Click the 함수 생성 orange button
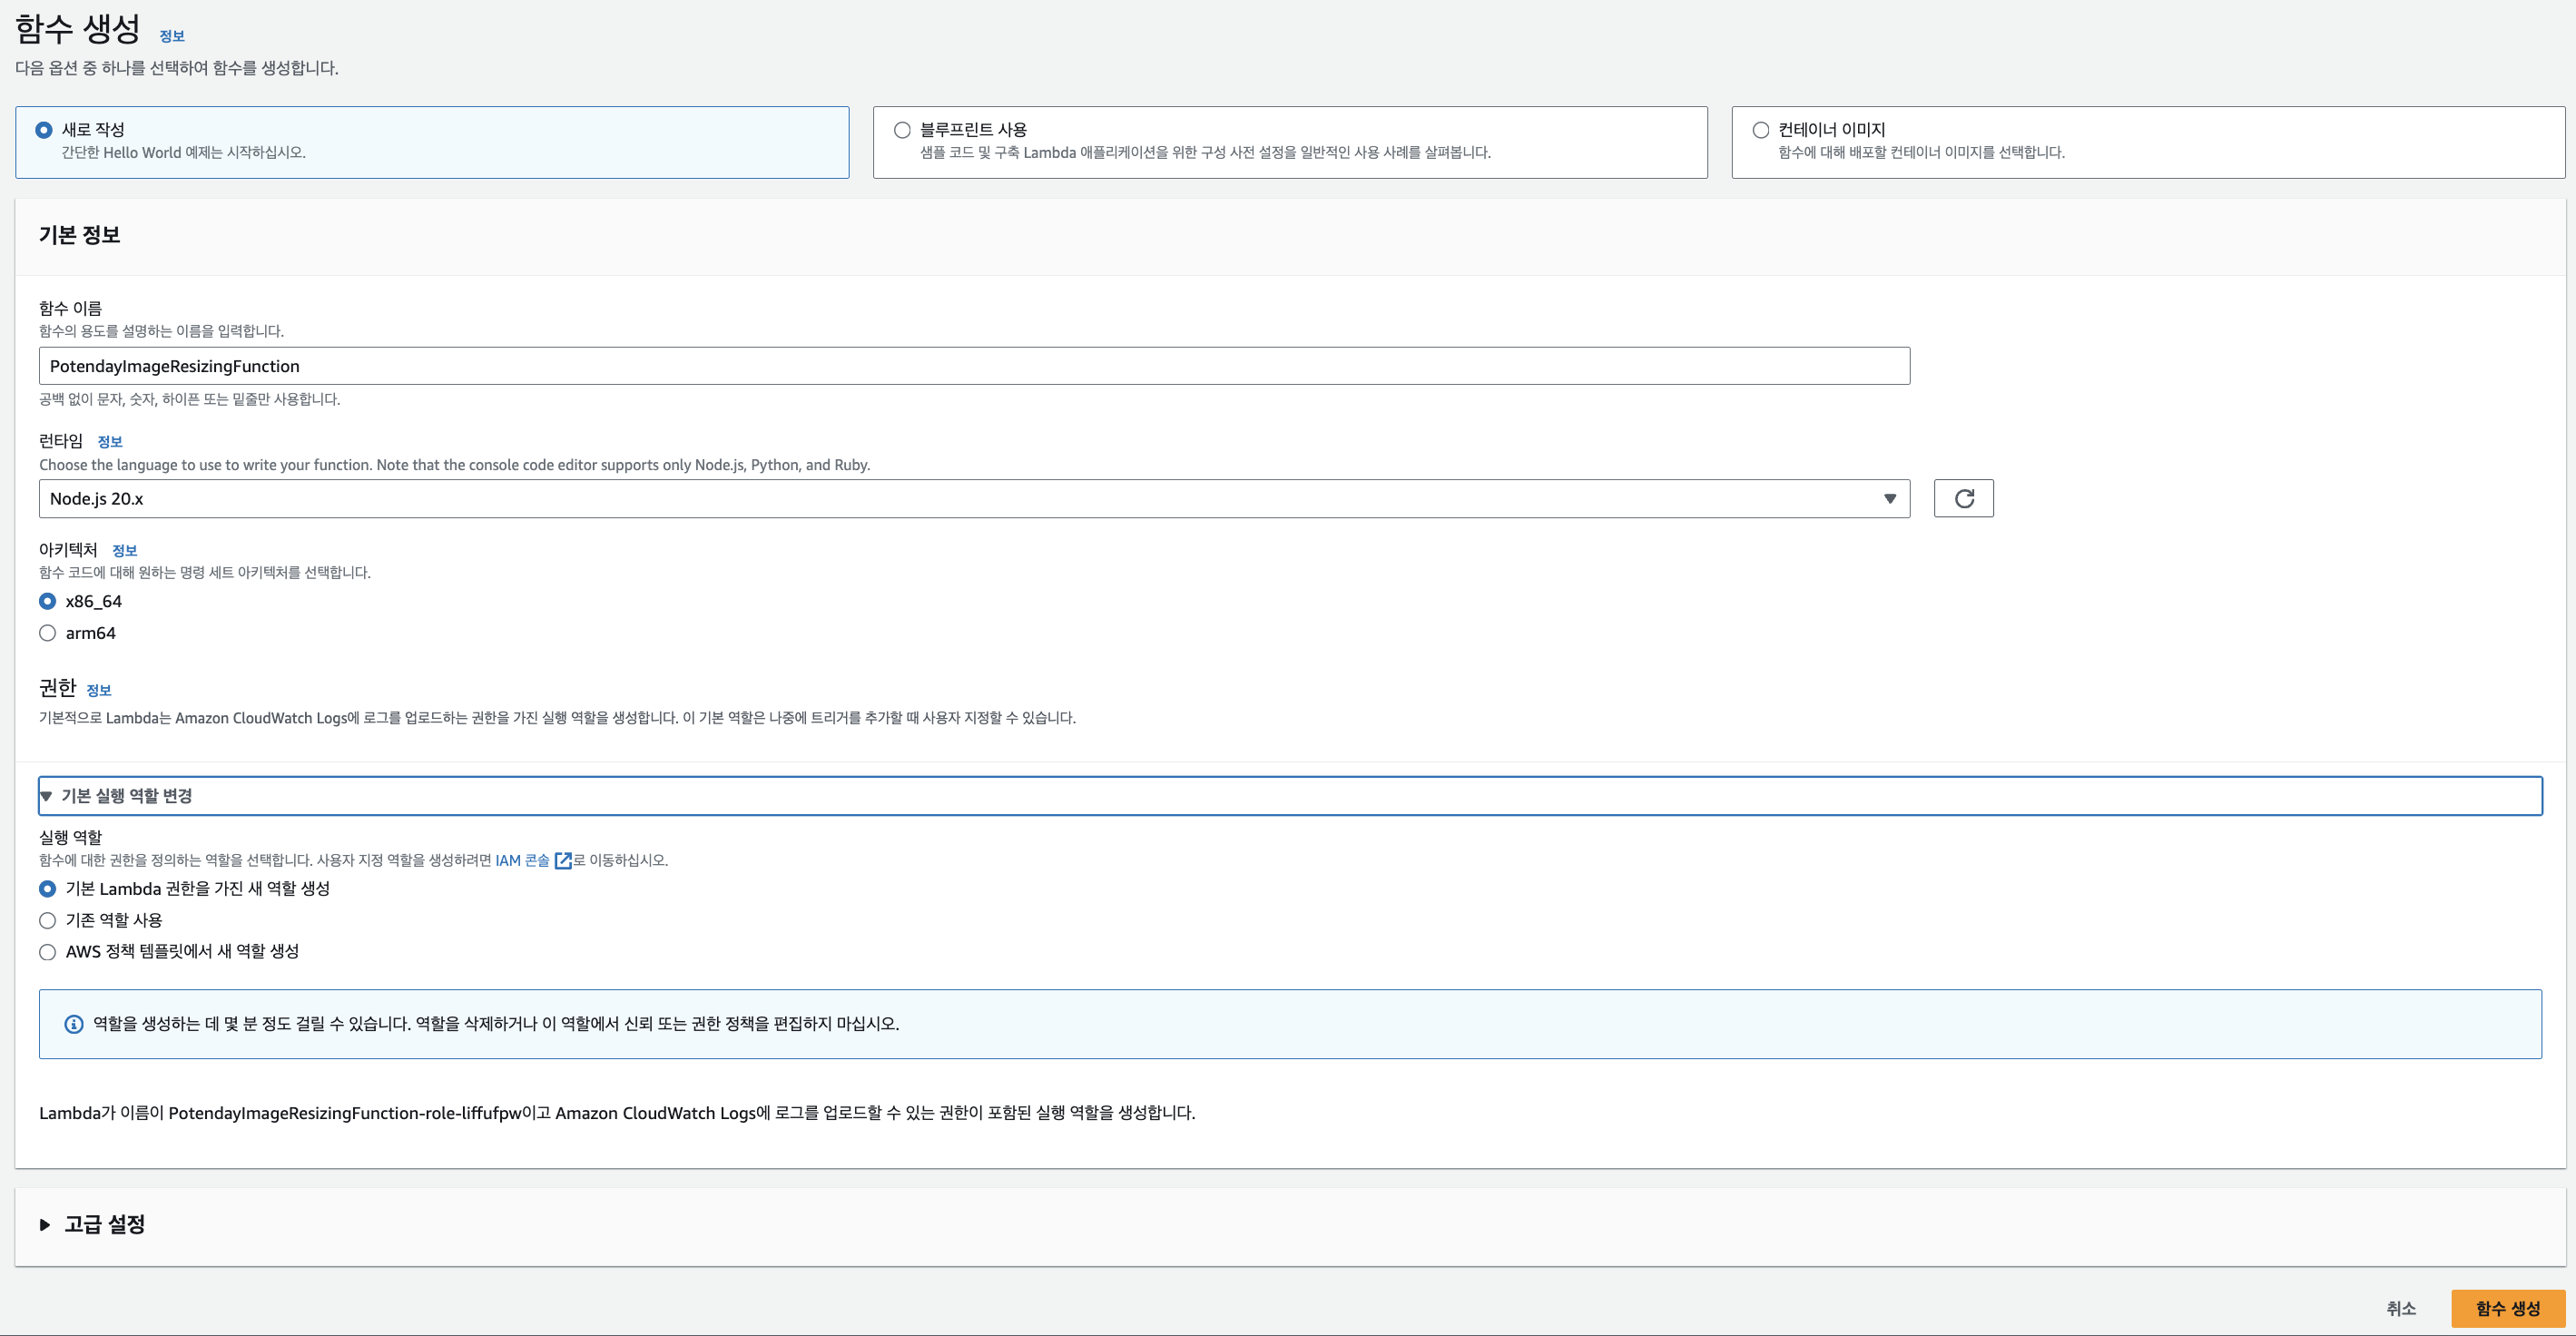The width and height of the screenshot is (2576, 1336). [2507, 1308]
